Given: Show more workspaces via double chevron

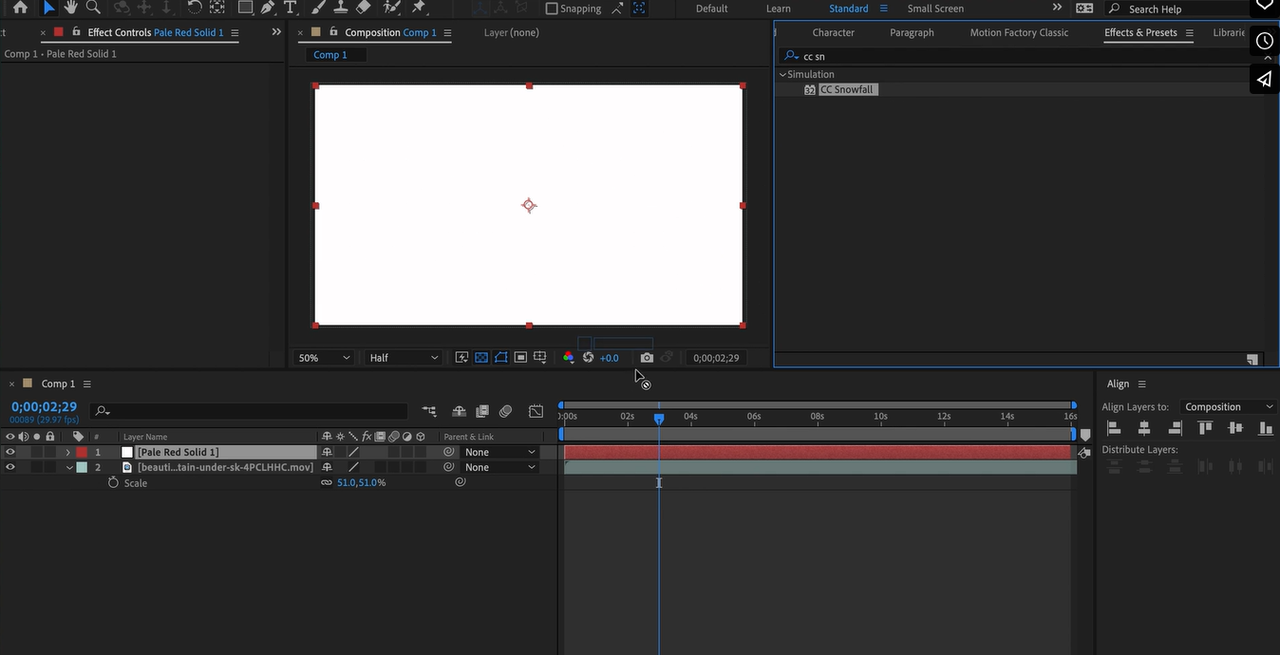Looking at the screenshot, I should tap(1057, 8).
